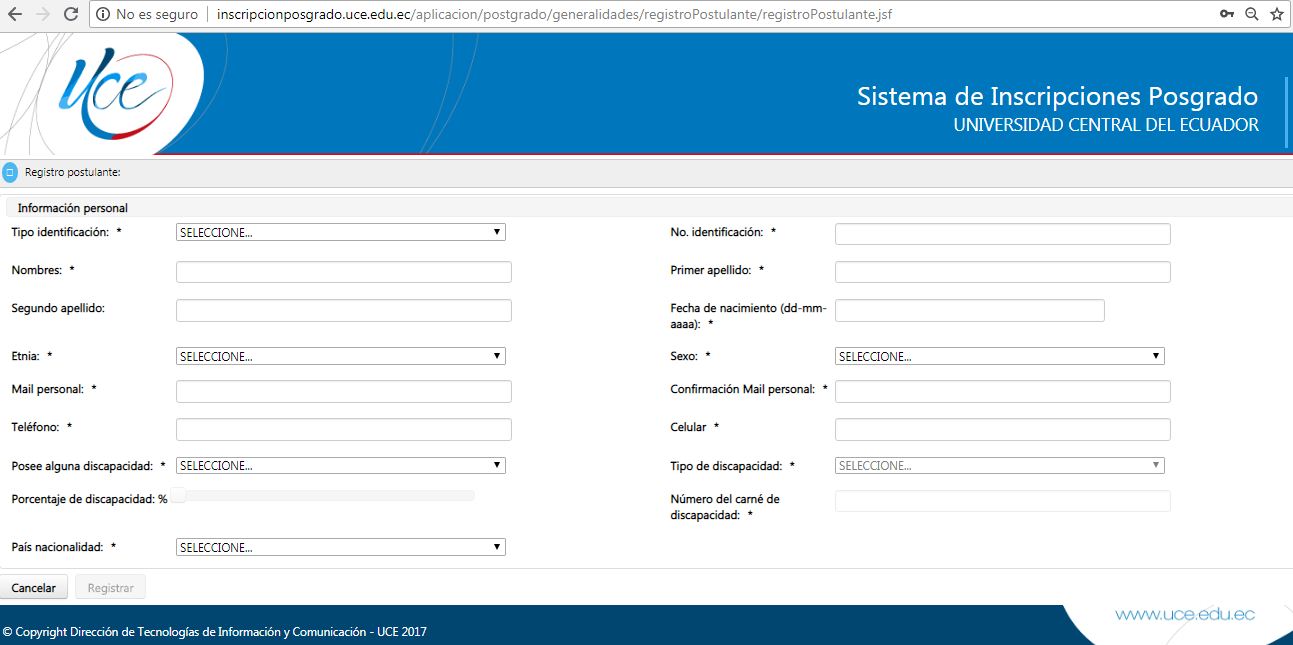Expand the 'Posee alguna discapacidad' selector

pyautogui.click(x=340, y=464)
